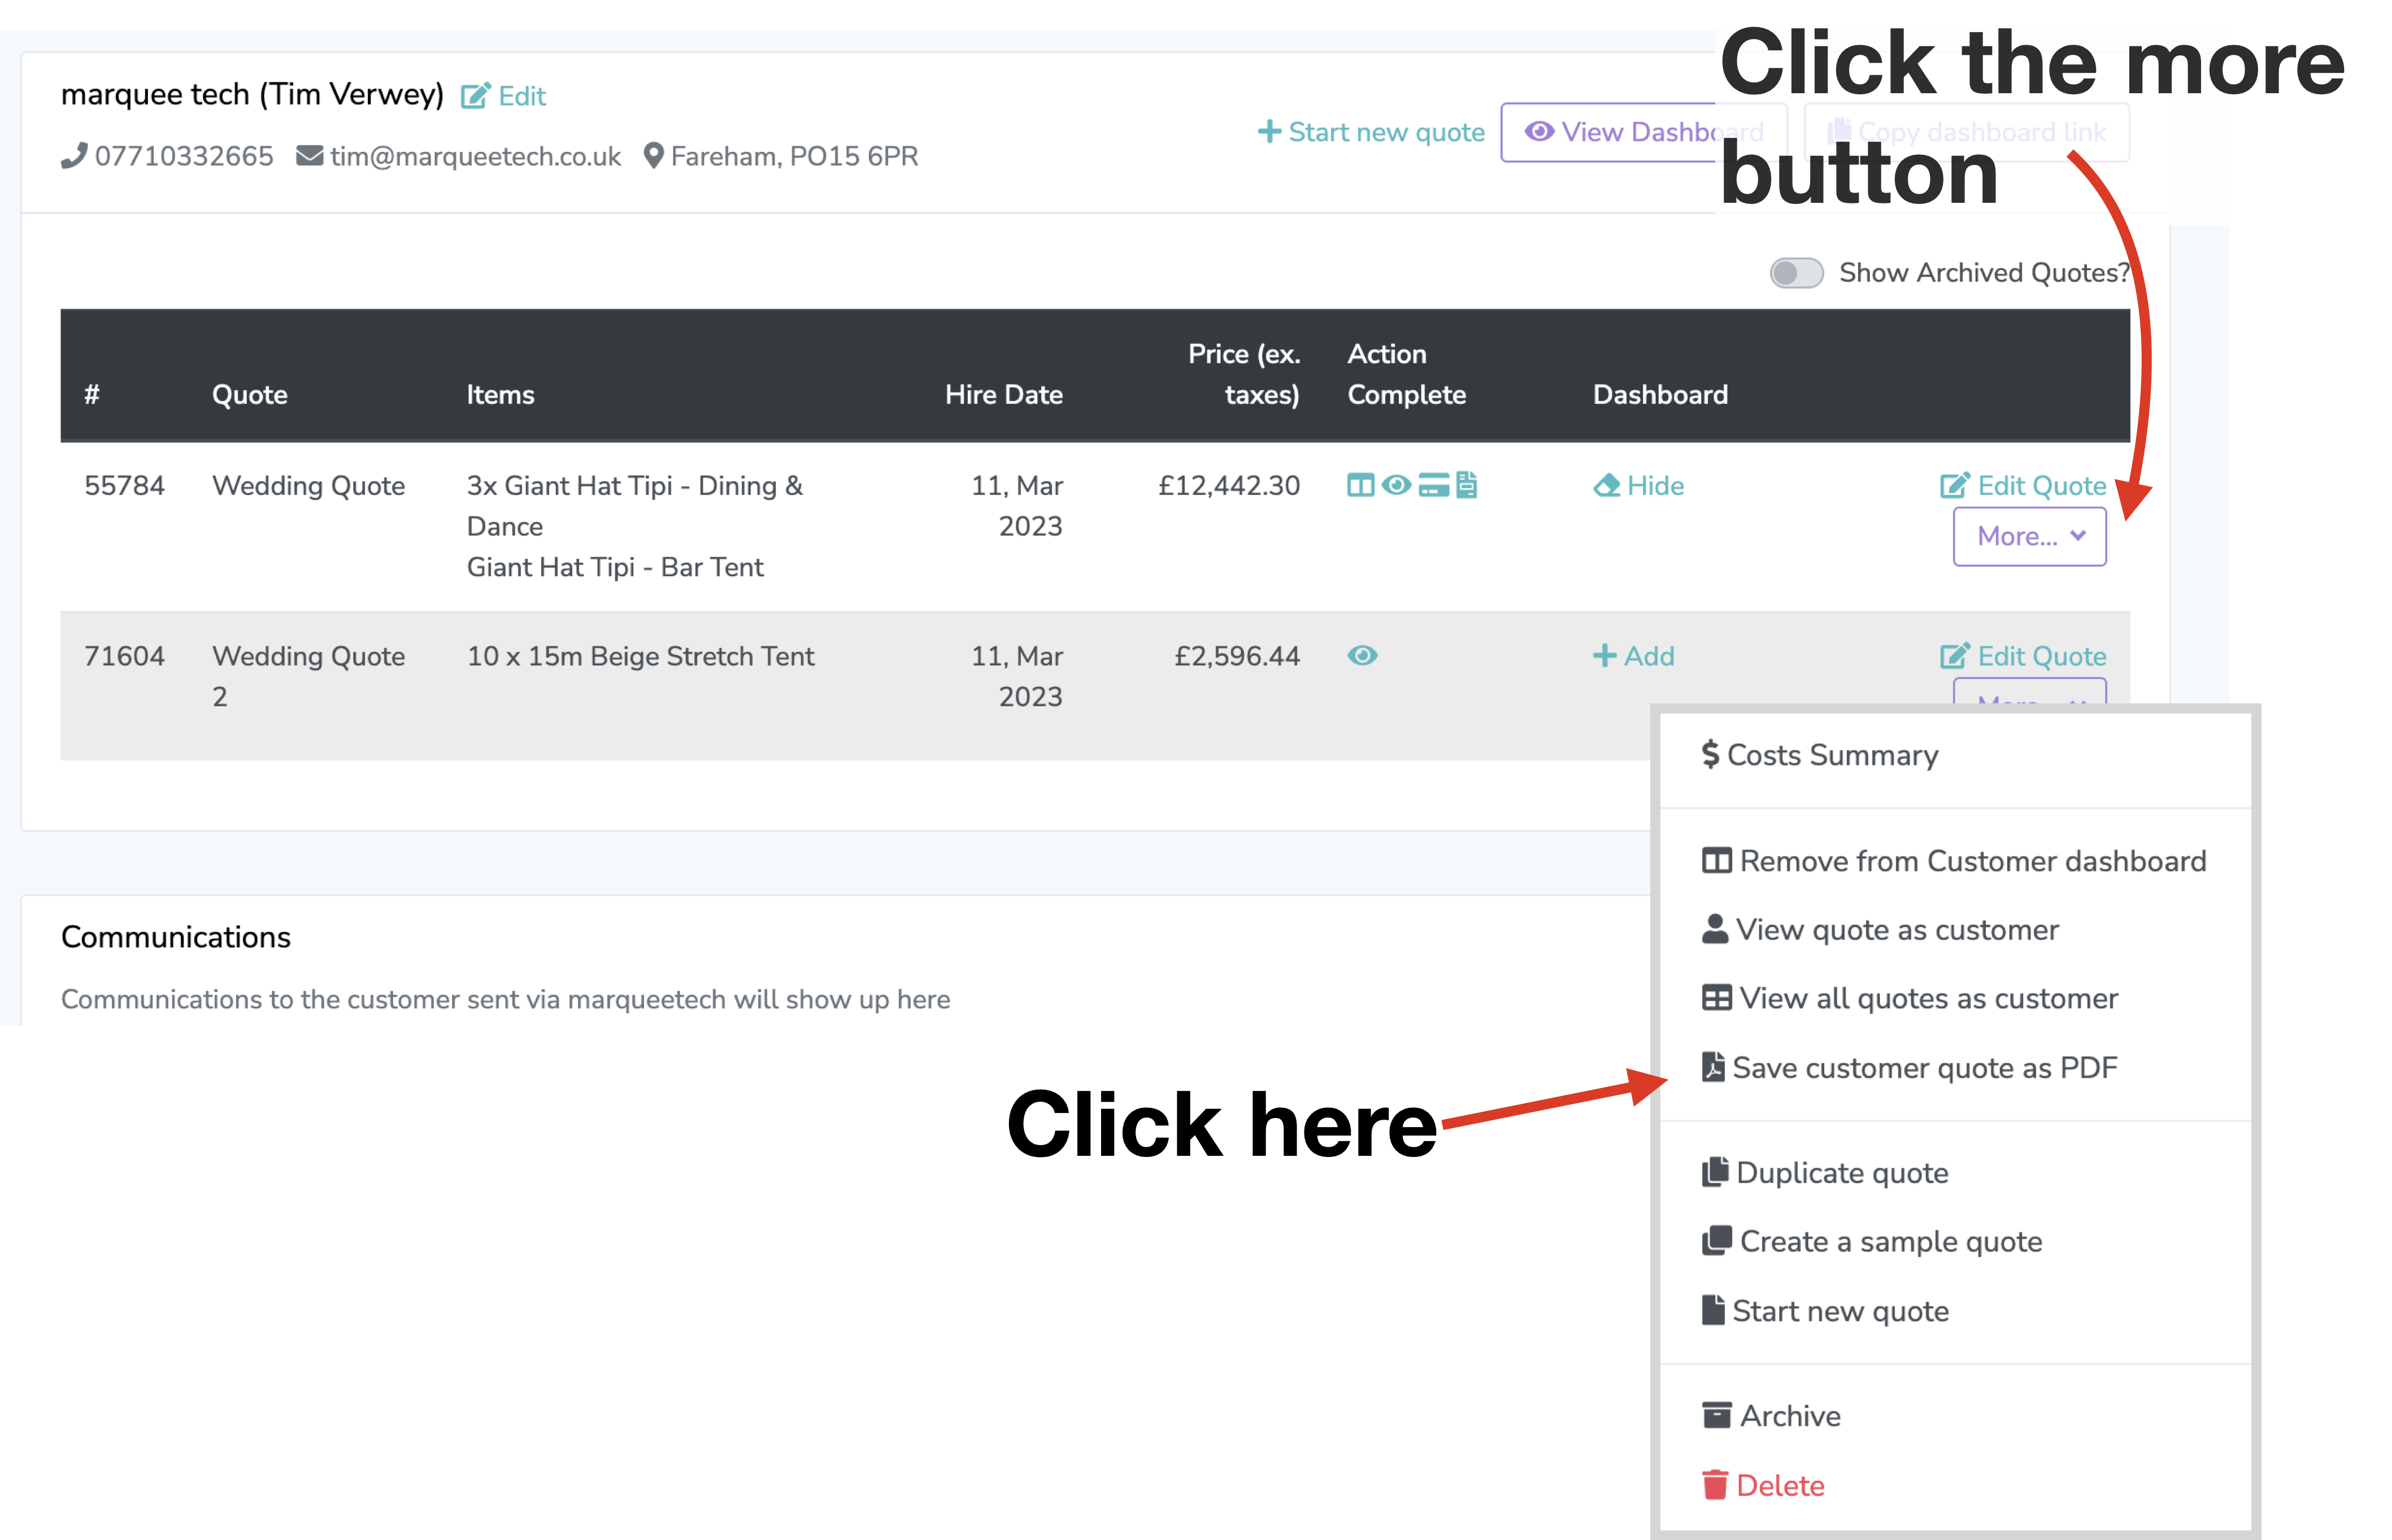Hide quote 55784 from the dashboard
2392x1540 pixels.
tap(1638, 485)
